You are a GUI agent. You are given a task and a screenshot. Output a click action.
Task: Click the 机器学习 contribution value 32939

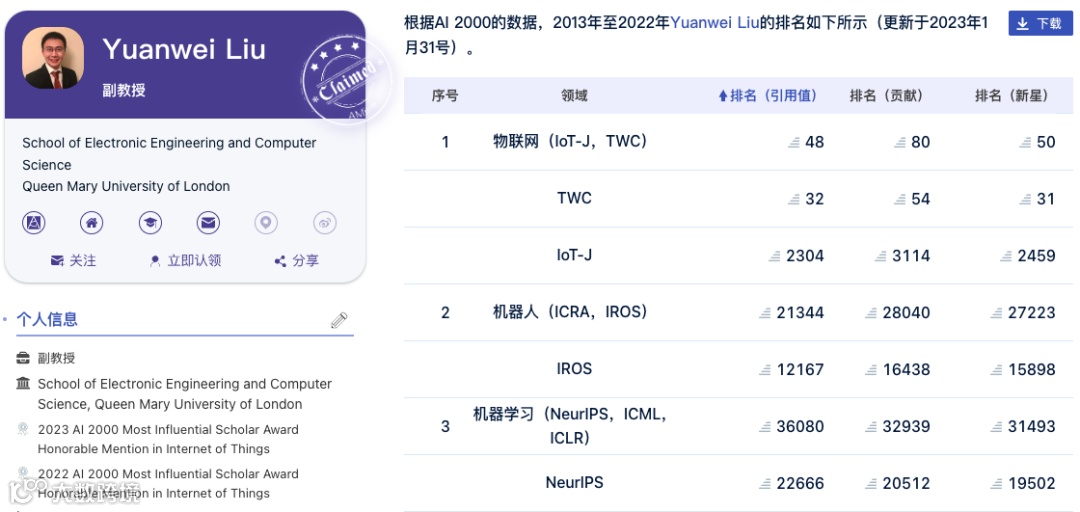pyautogui.click(x=906, y=427)
